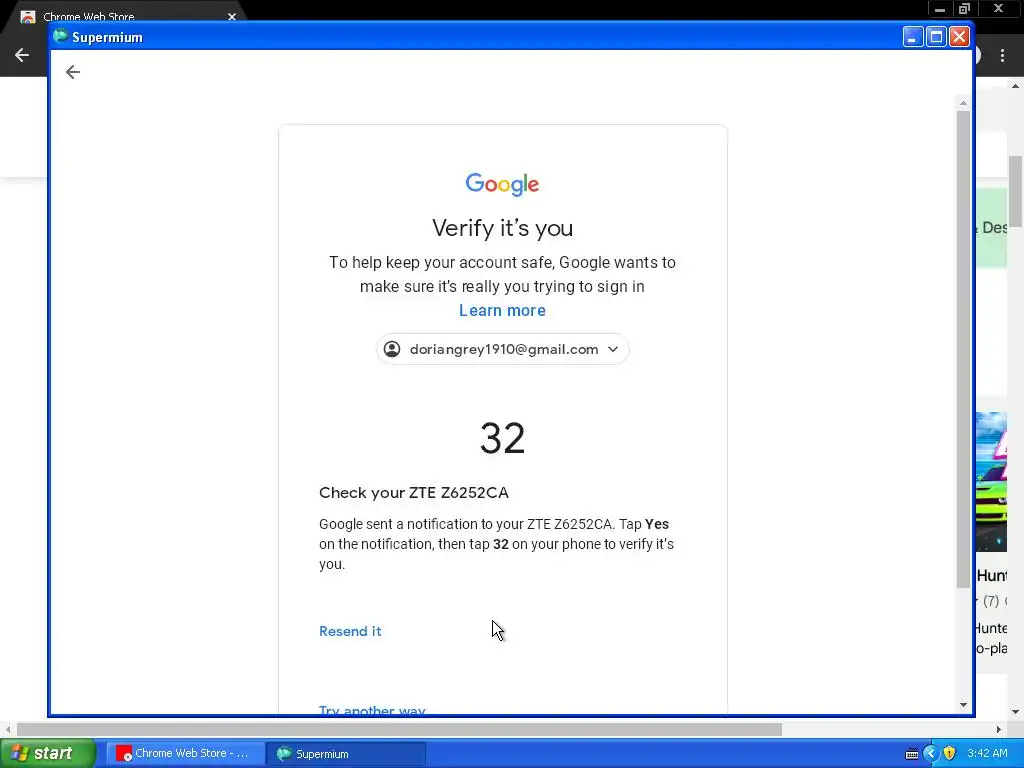Click the Verify it's you heading
This screenshot has height=768, width=1024.
(502, 228)
